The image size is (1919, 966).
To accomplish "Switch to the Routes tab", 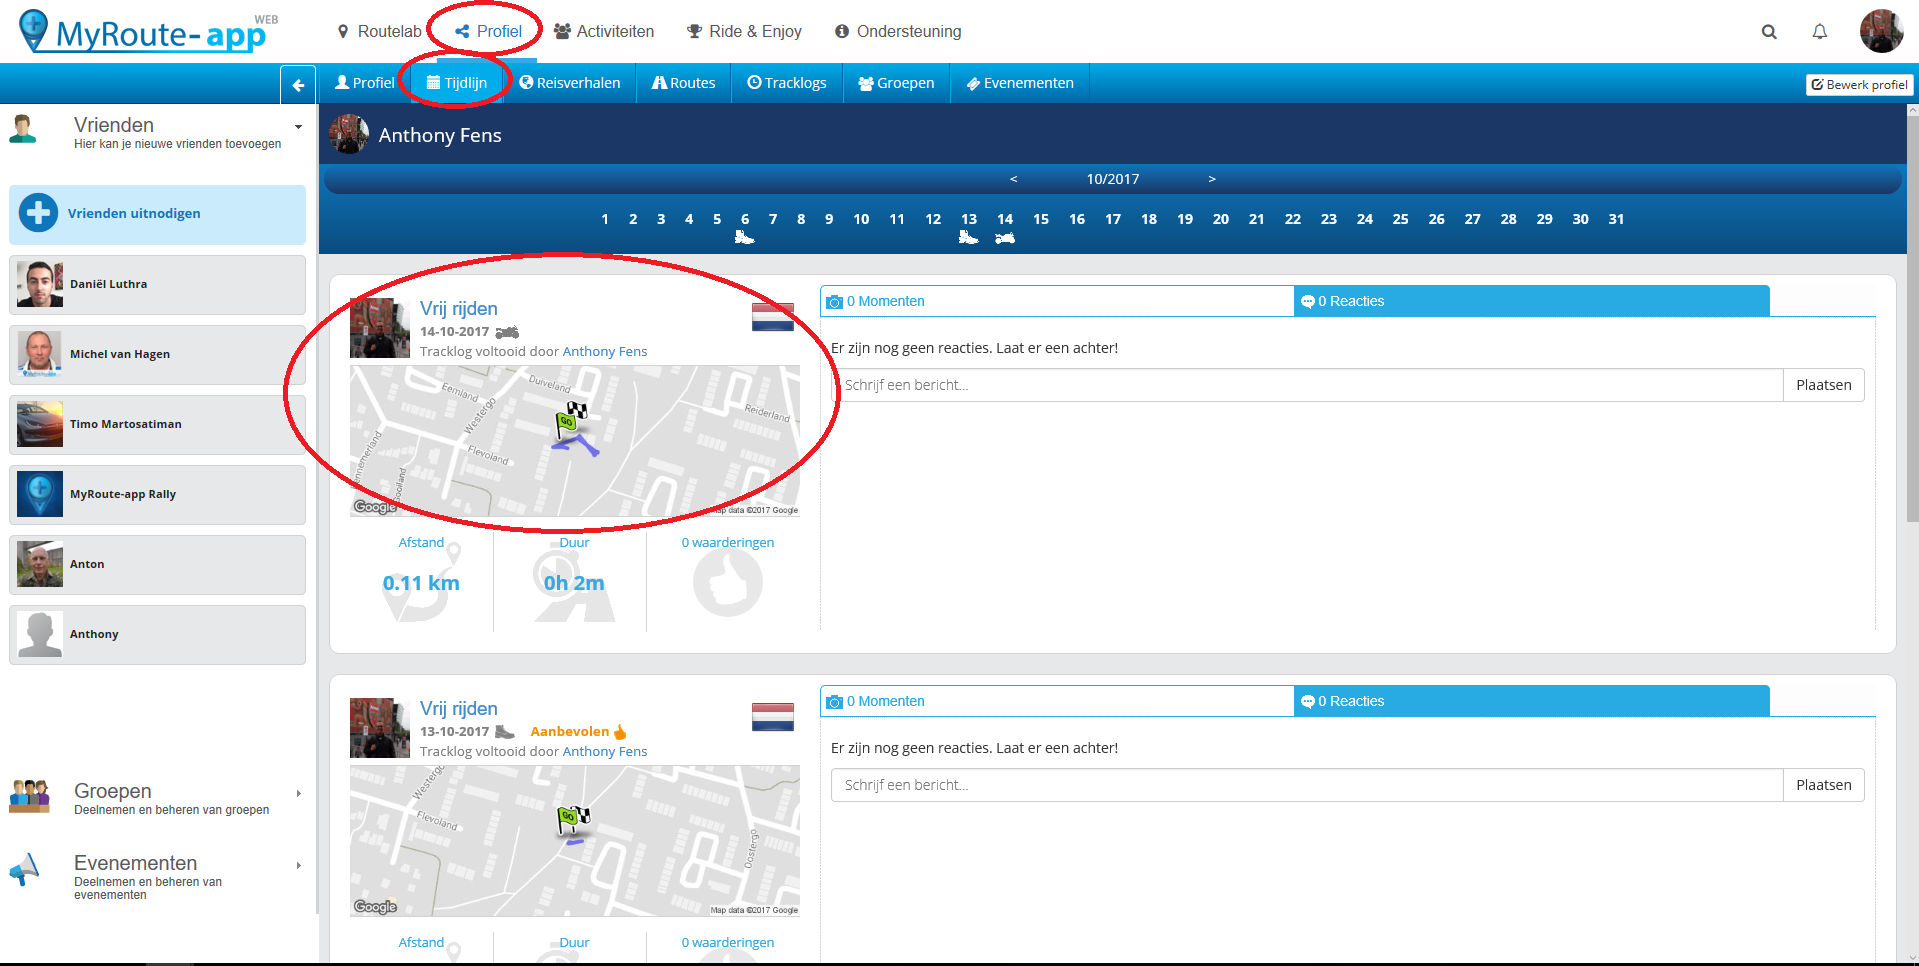I will click(684, 83).
